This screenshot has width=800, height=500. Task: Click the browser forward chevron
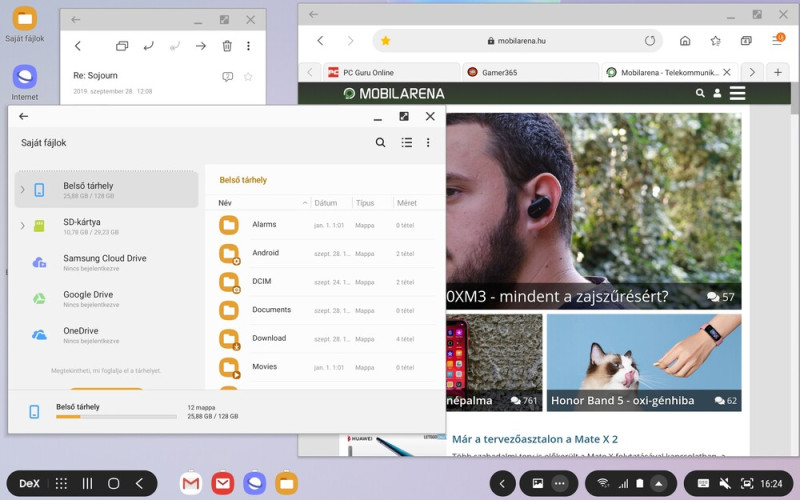pyautogui.click(x=351, y=41)
